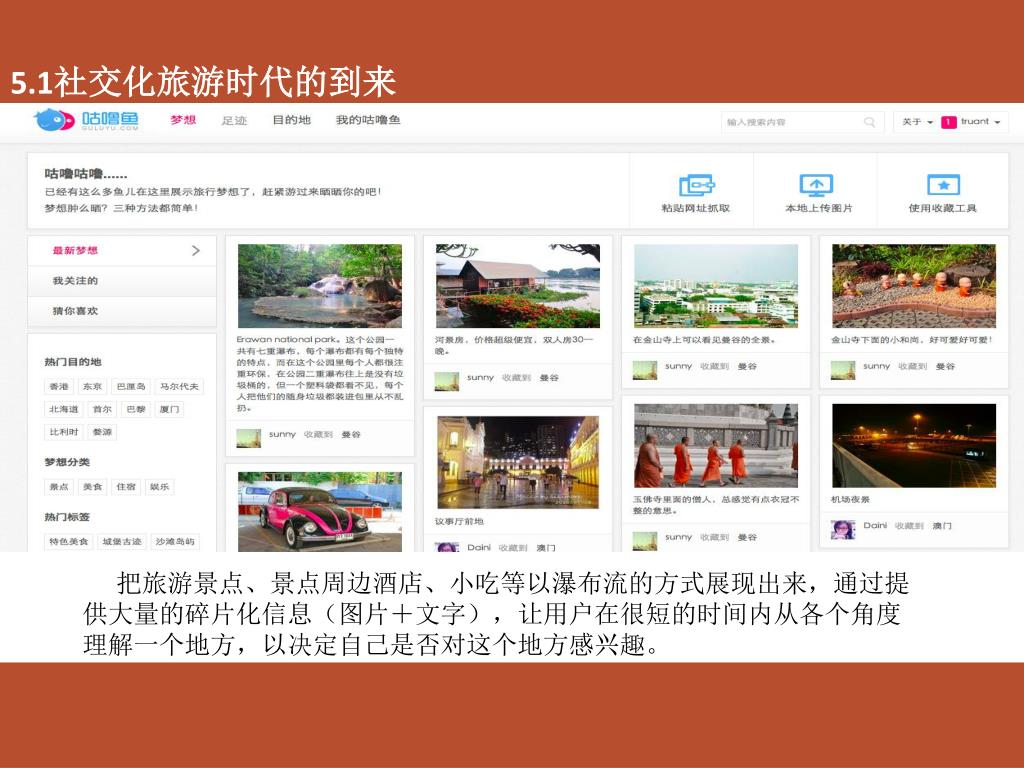
Task: Open the Erawan waterfall photo
Action: (x=319, y=286)
